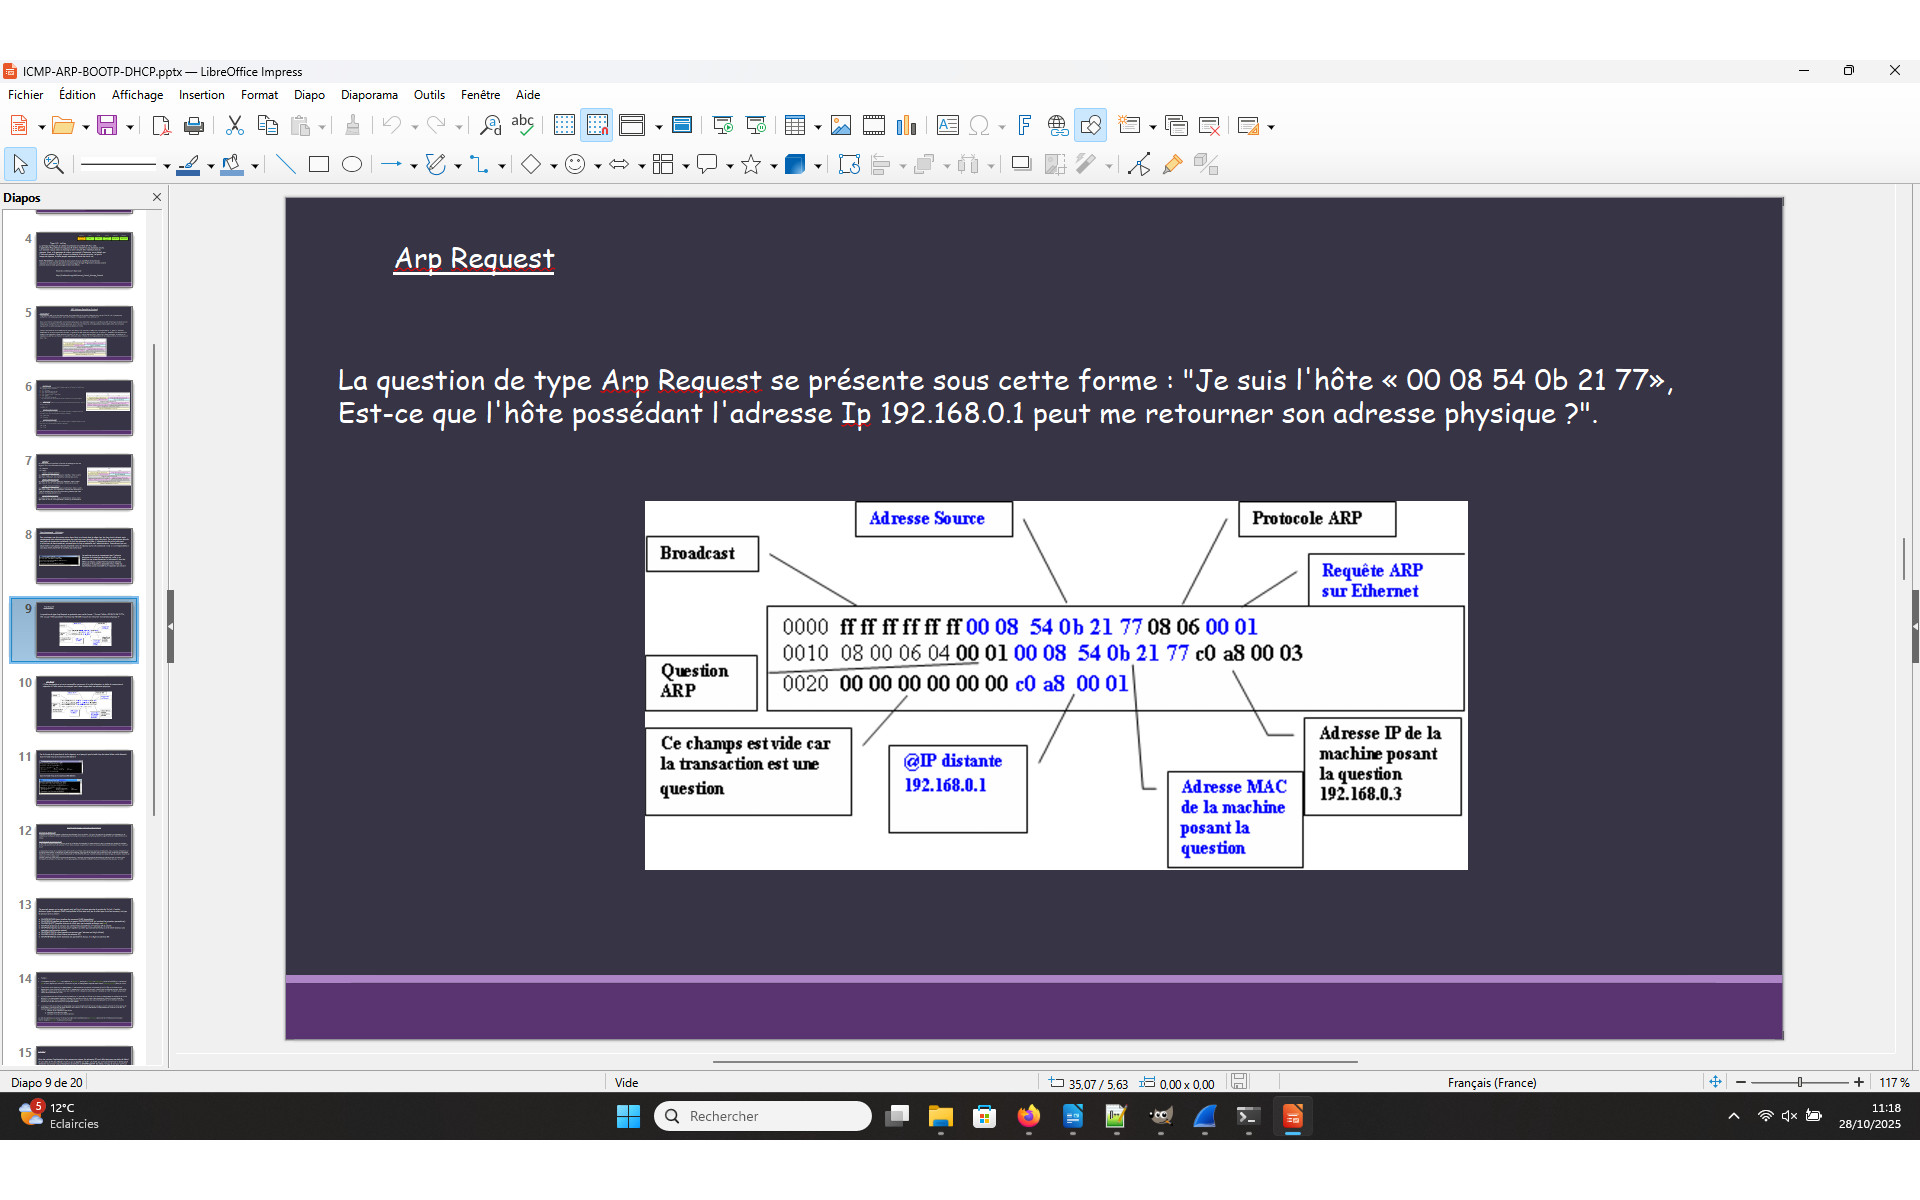Insert a text box
Screen dimensions: 1920x1200
tap(948, 125)
